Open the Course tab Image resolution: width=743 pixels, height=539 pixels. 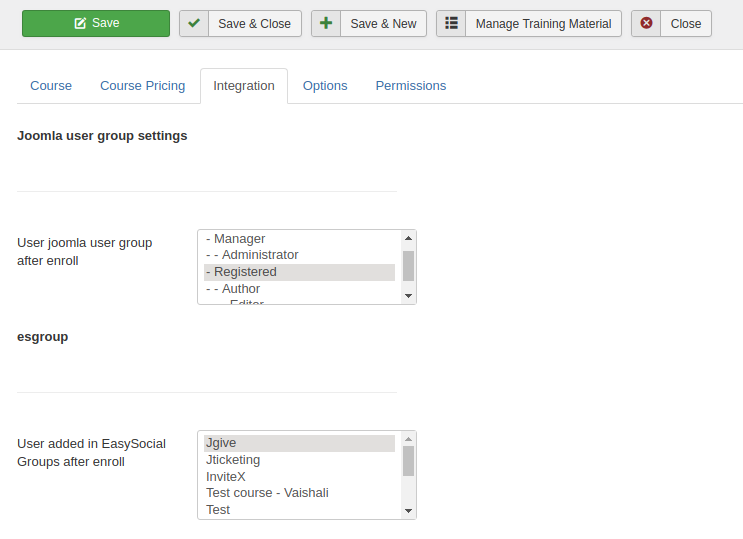click(51, 86)
